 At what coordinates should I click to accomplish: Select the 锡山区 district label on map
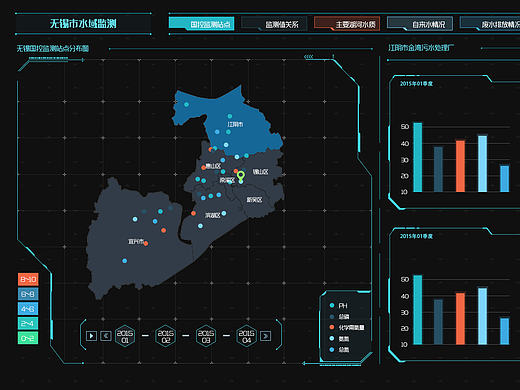[x=260, y=172]
